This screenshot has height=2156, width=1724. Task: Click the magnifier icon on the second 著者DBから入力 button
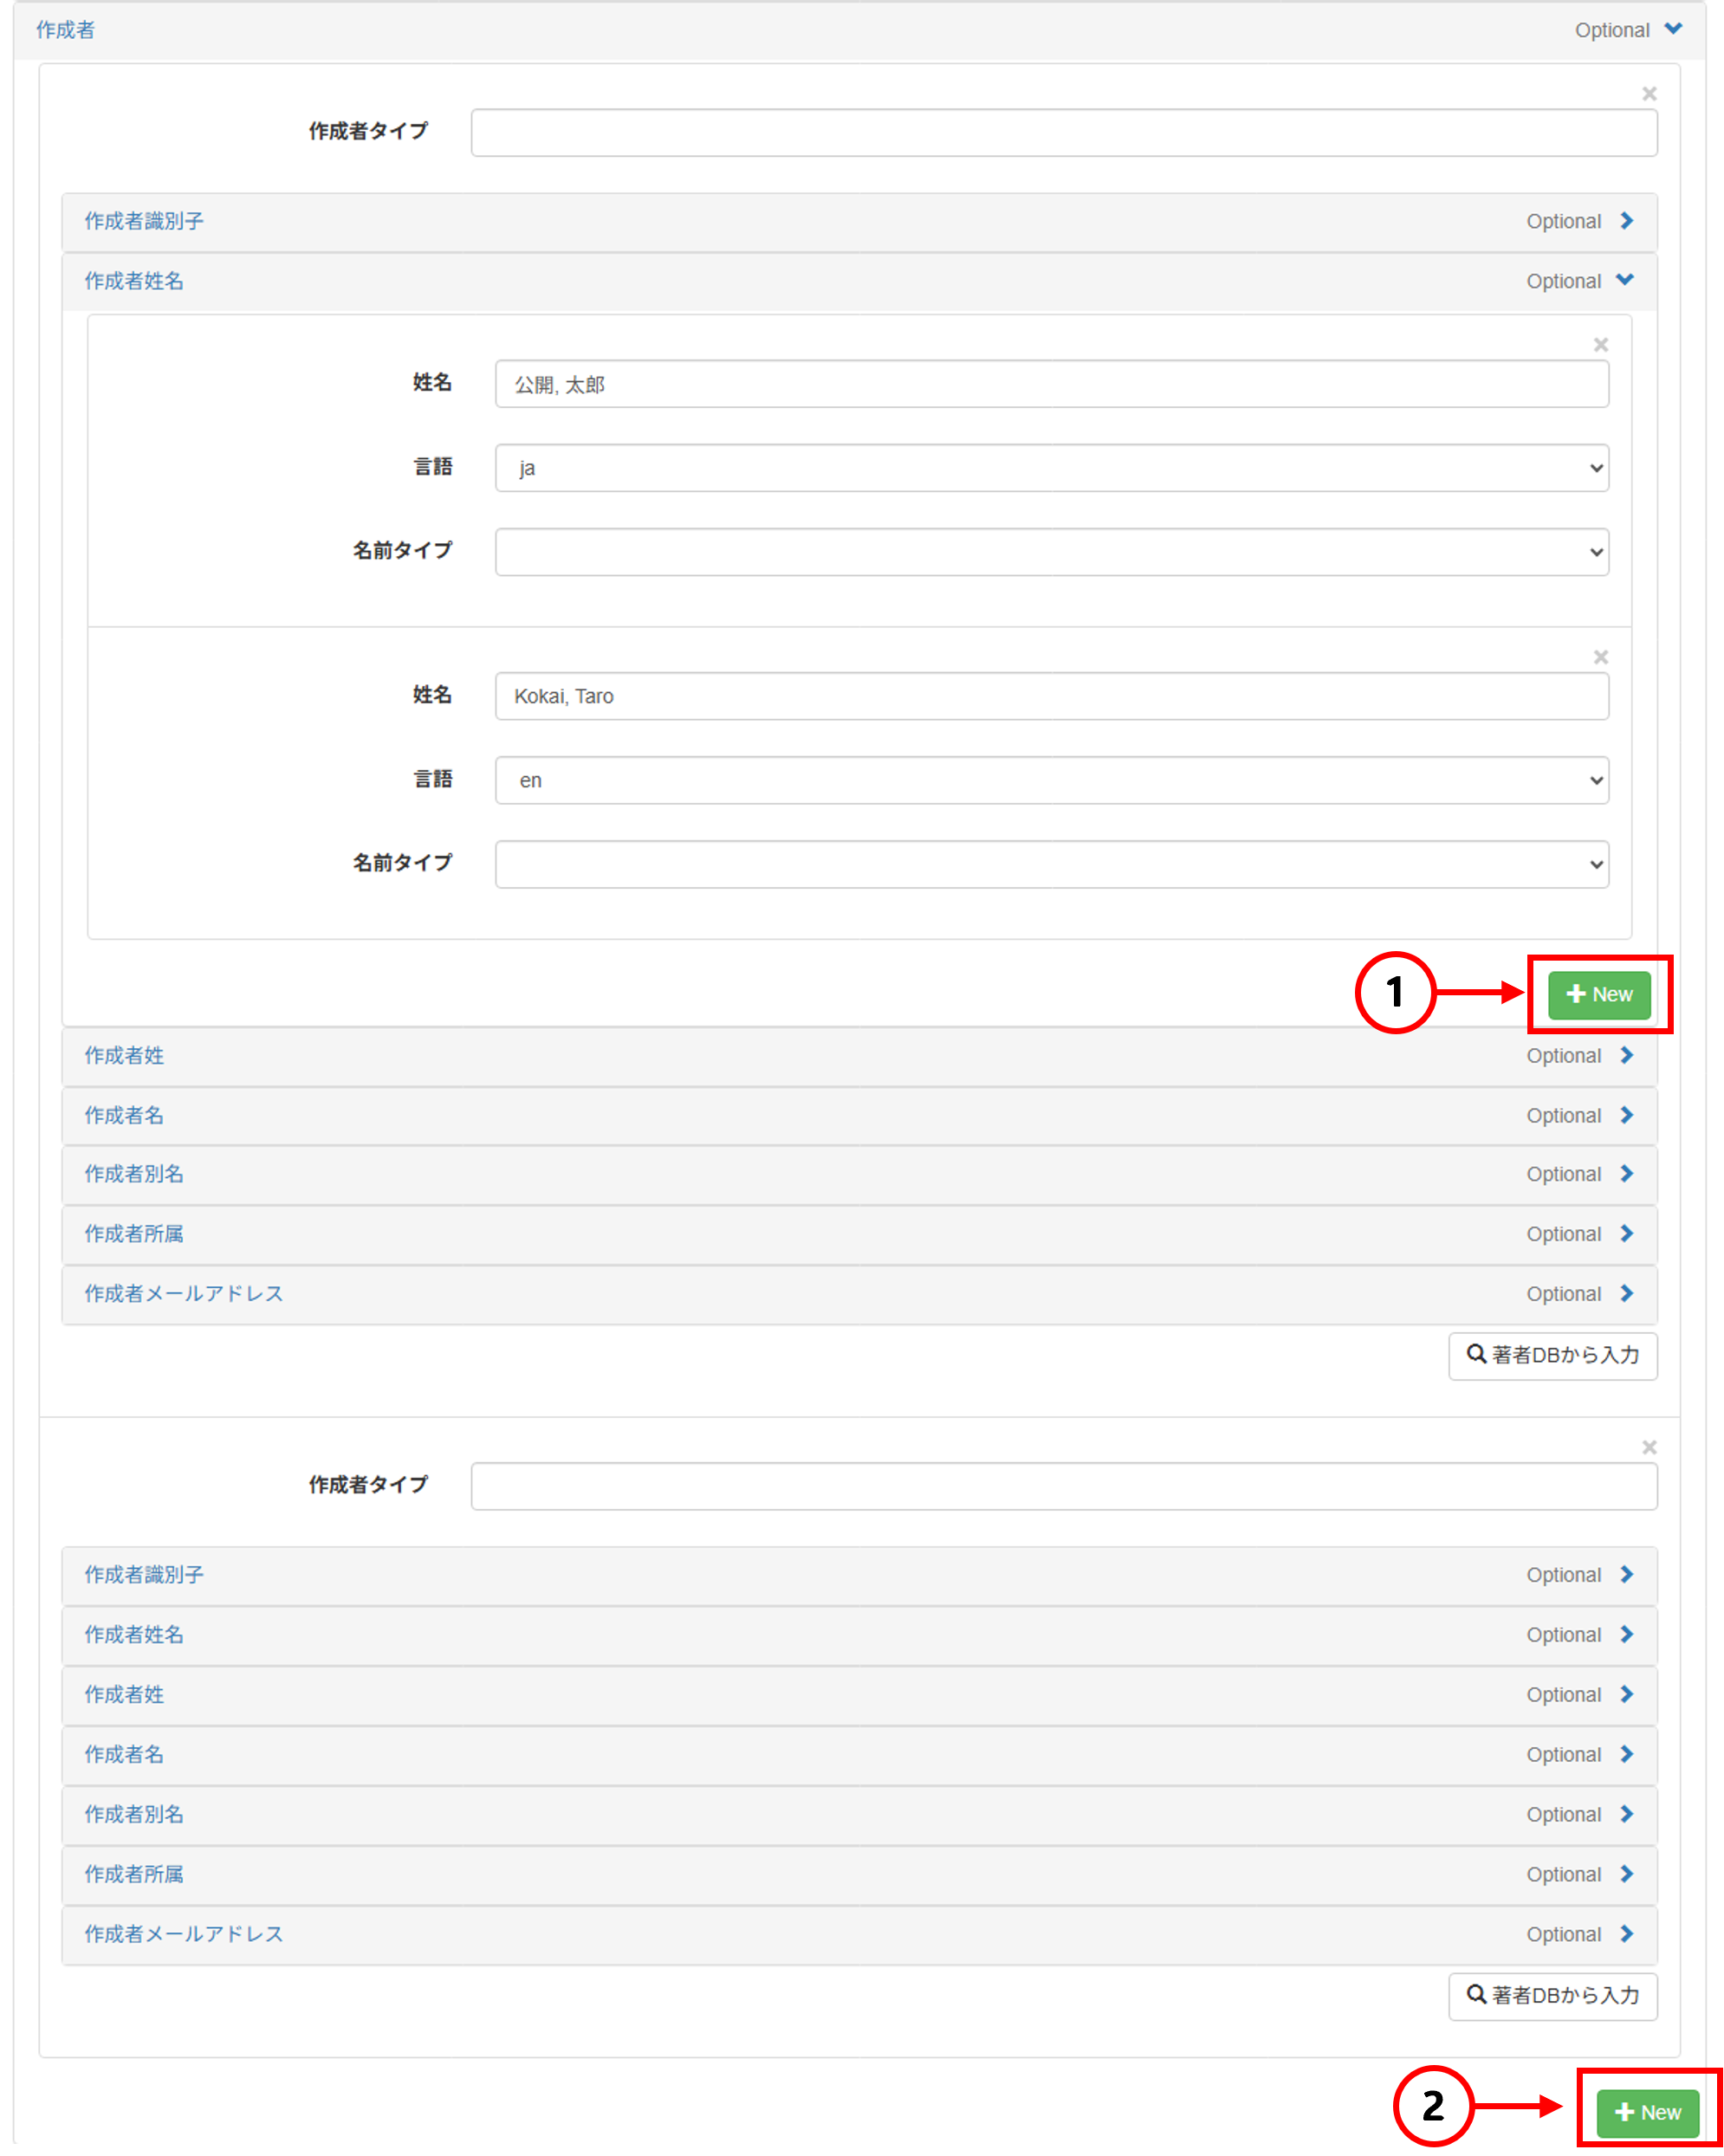1475,1996
